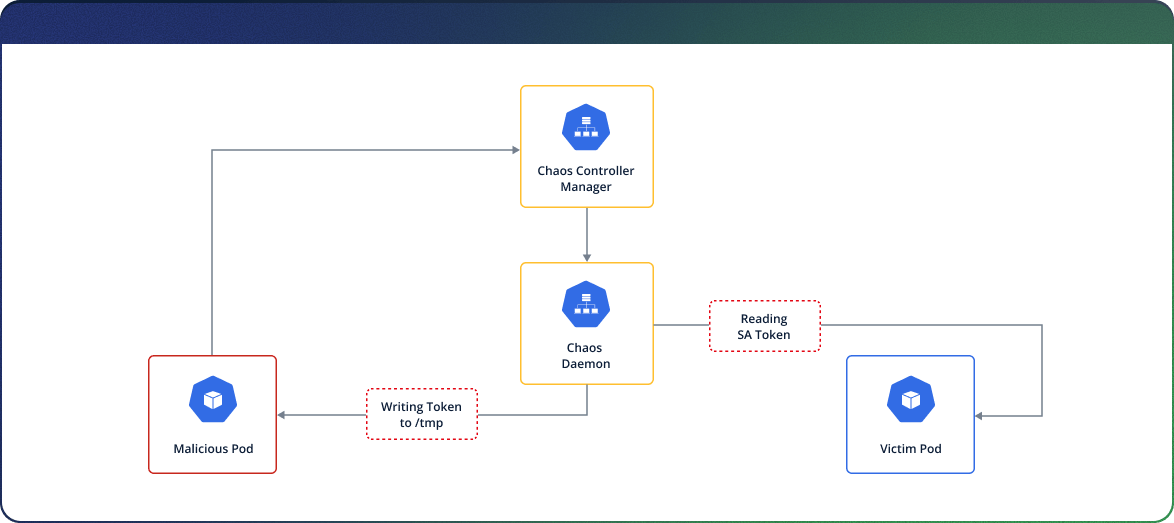Select the arrowhead pointing into Malicious Pod
The width and height of the screenshot is (1174, 523).
282,414
